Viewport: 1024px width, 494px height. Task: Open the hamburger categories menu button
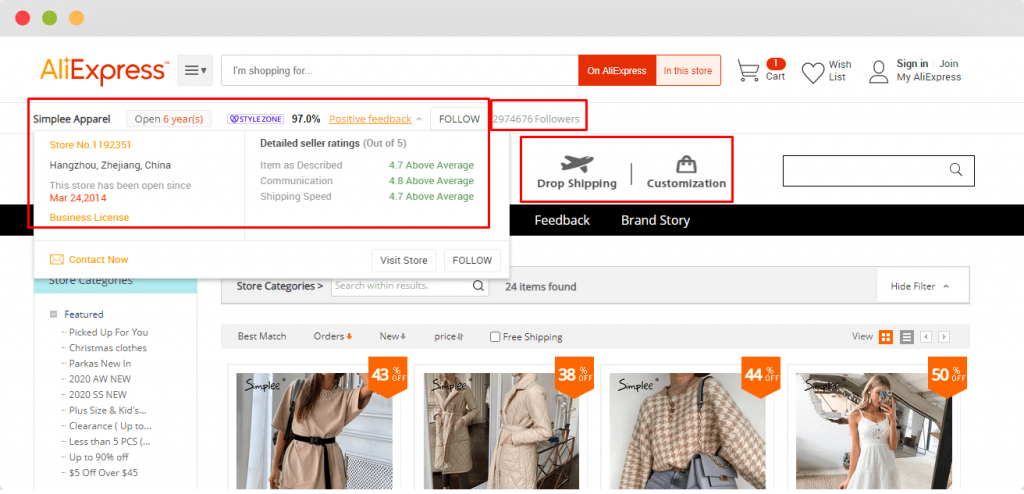195,71
